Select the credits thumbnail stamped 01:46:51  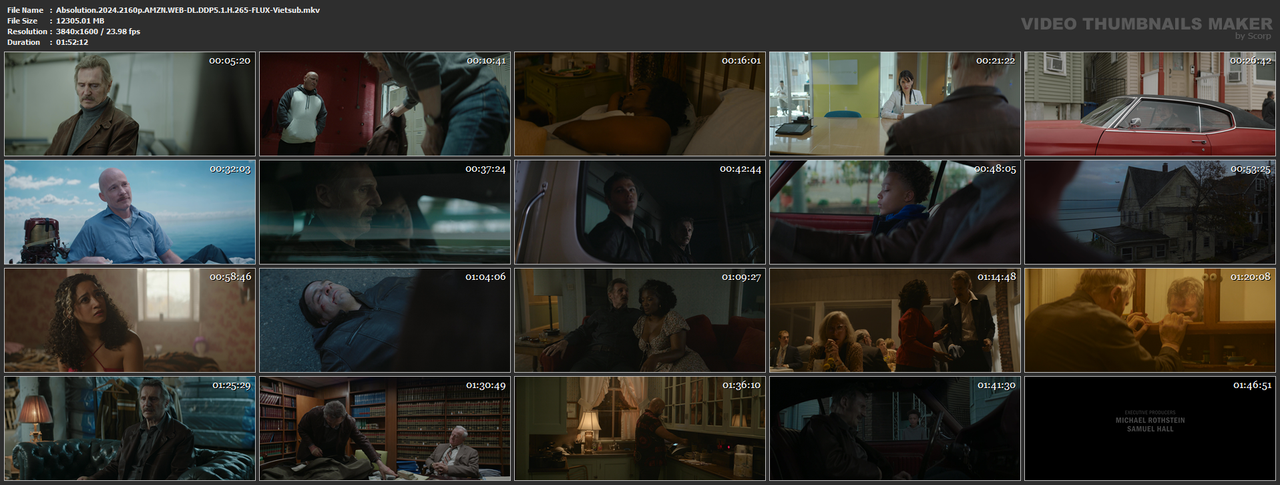point(1150,428)
